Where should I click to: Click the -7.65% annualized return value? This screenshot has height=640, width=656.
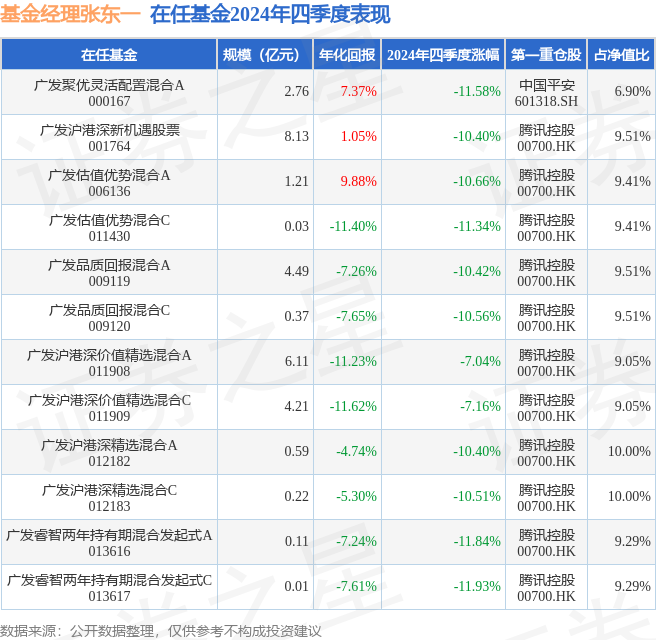[x=356, y=316]
